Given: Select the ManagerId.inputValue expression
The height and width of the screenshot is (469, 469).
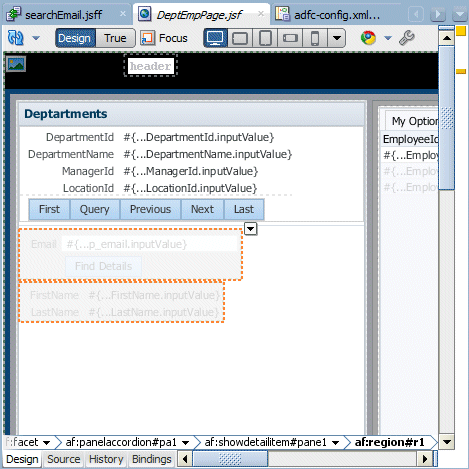Looking at the screenshot, I should [191, 171].
